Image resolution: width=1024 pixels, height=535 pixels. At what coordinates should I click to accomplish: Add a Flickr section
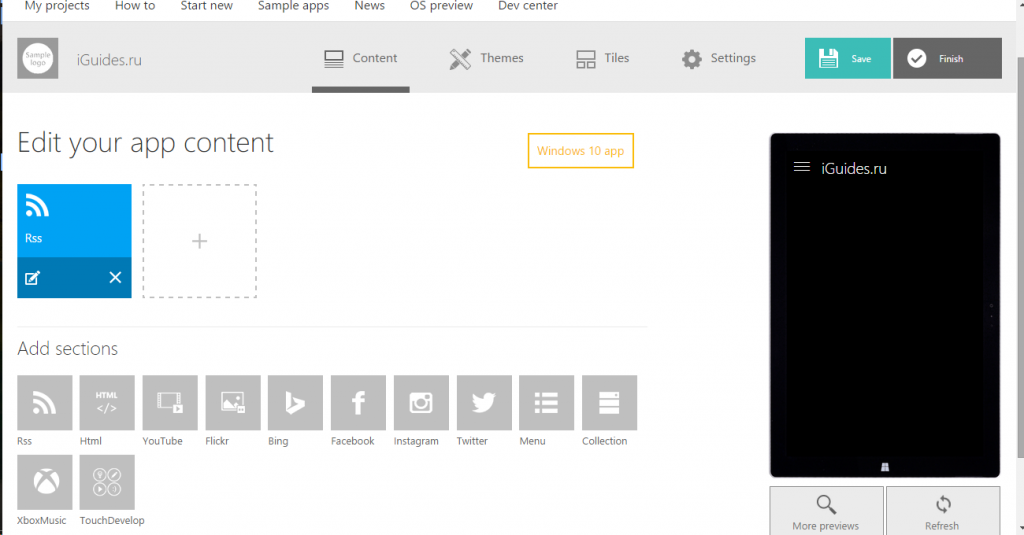click(232, 402)
